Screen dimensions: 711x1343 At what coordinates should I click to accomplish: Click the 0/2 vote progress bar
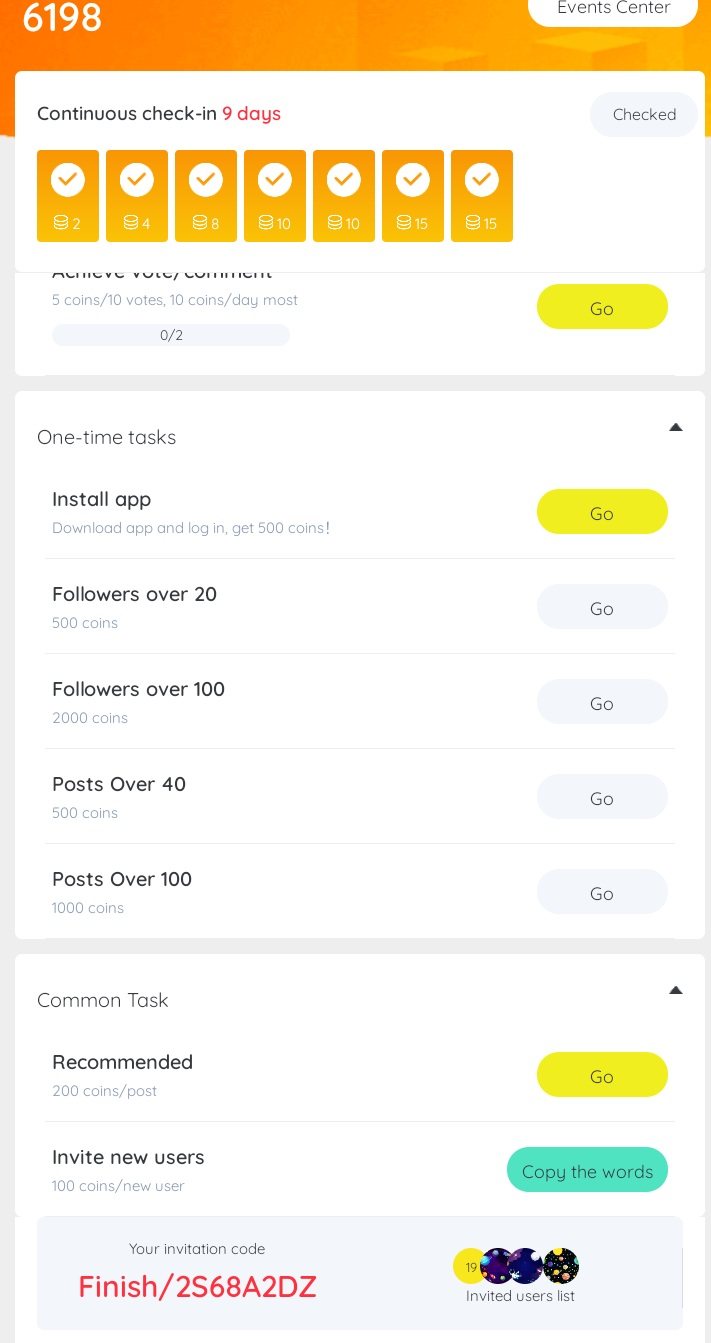[171, 335]
